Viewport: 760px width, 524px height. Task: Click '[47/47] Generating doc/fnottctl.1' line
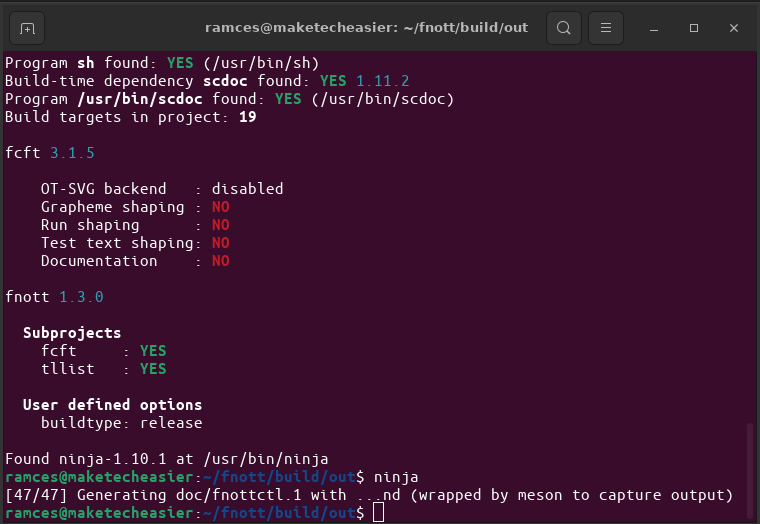pyautogui.click(x=369, y=495)
